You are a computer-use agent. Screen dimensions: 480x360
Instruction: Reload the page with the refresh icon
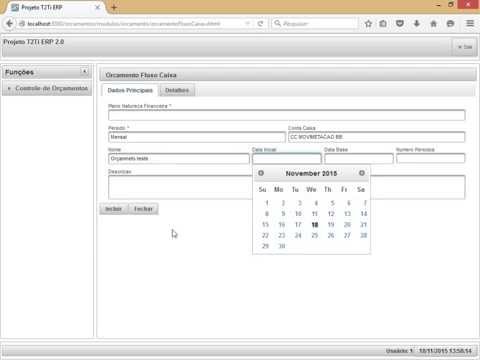[x=260, y=24]
